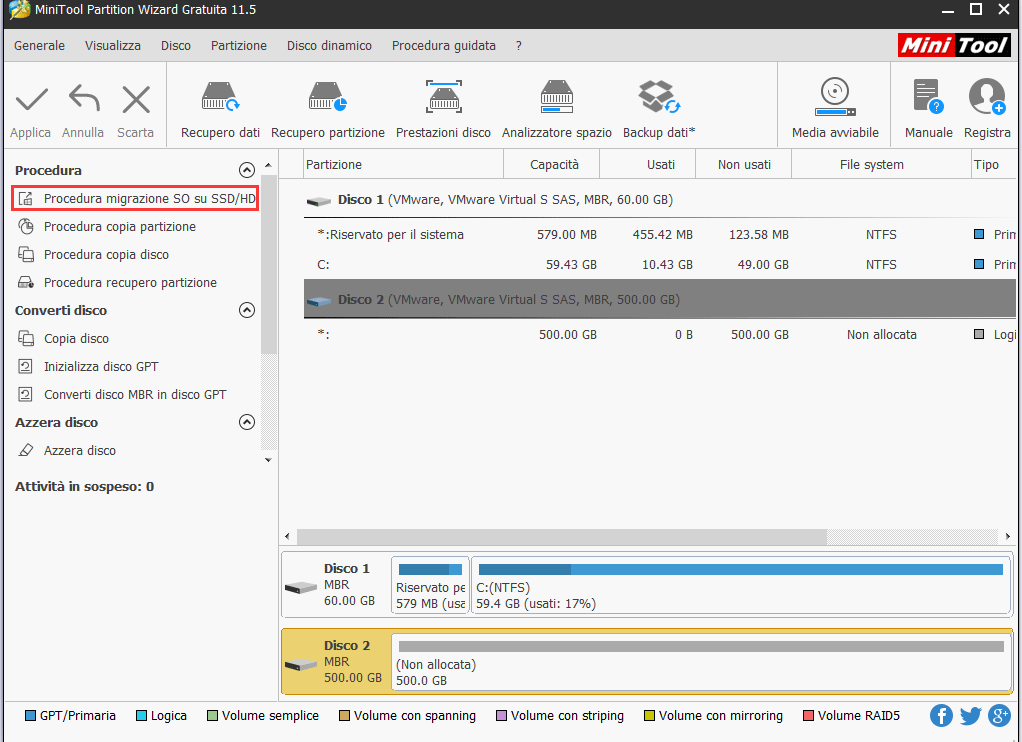Open the Partizione menu
Image resolution: width=1022 pixels, height=742 pixels.
pos(239,46)
